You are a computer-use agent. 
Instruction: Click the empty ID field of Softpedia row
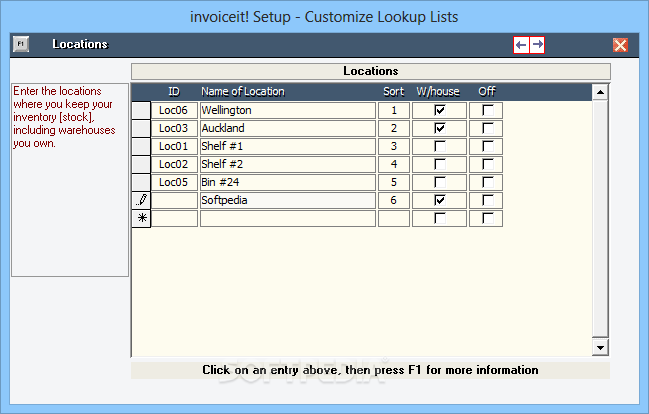(174, 200)
